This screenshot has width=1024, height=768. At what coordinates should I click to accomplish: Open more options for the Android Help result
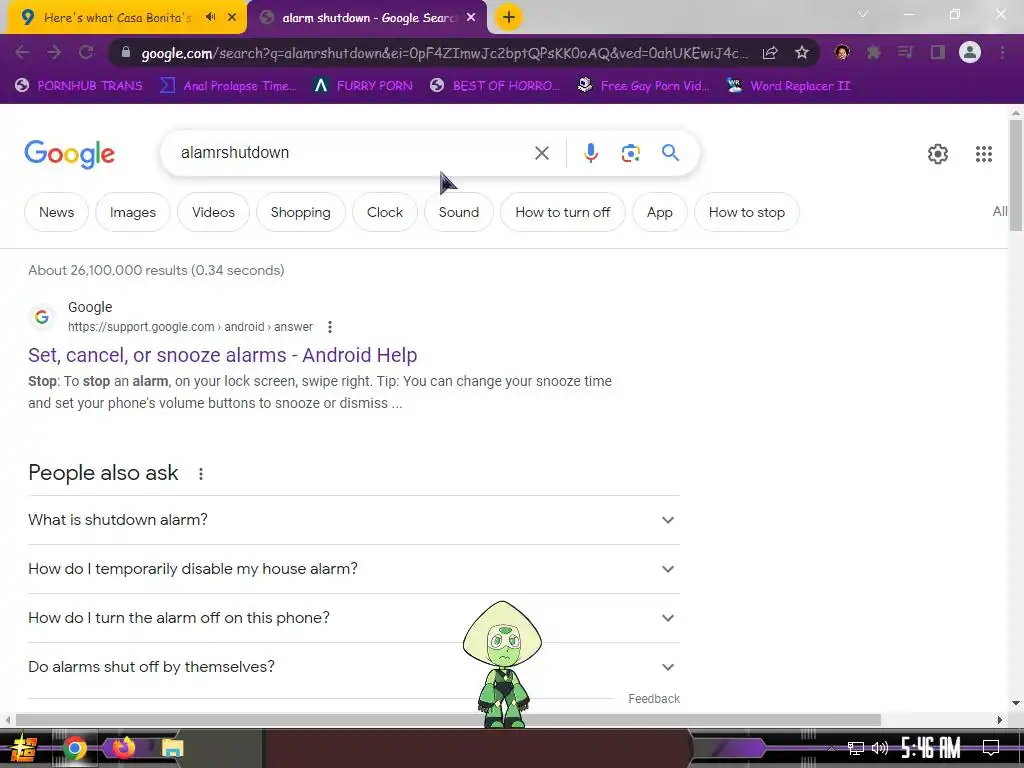point(330,327)
